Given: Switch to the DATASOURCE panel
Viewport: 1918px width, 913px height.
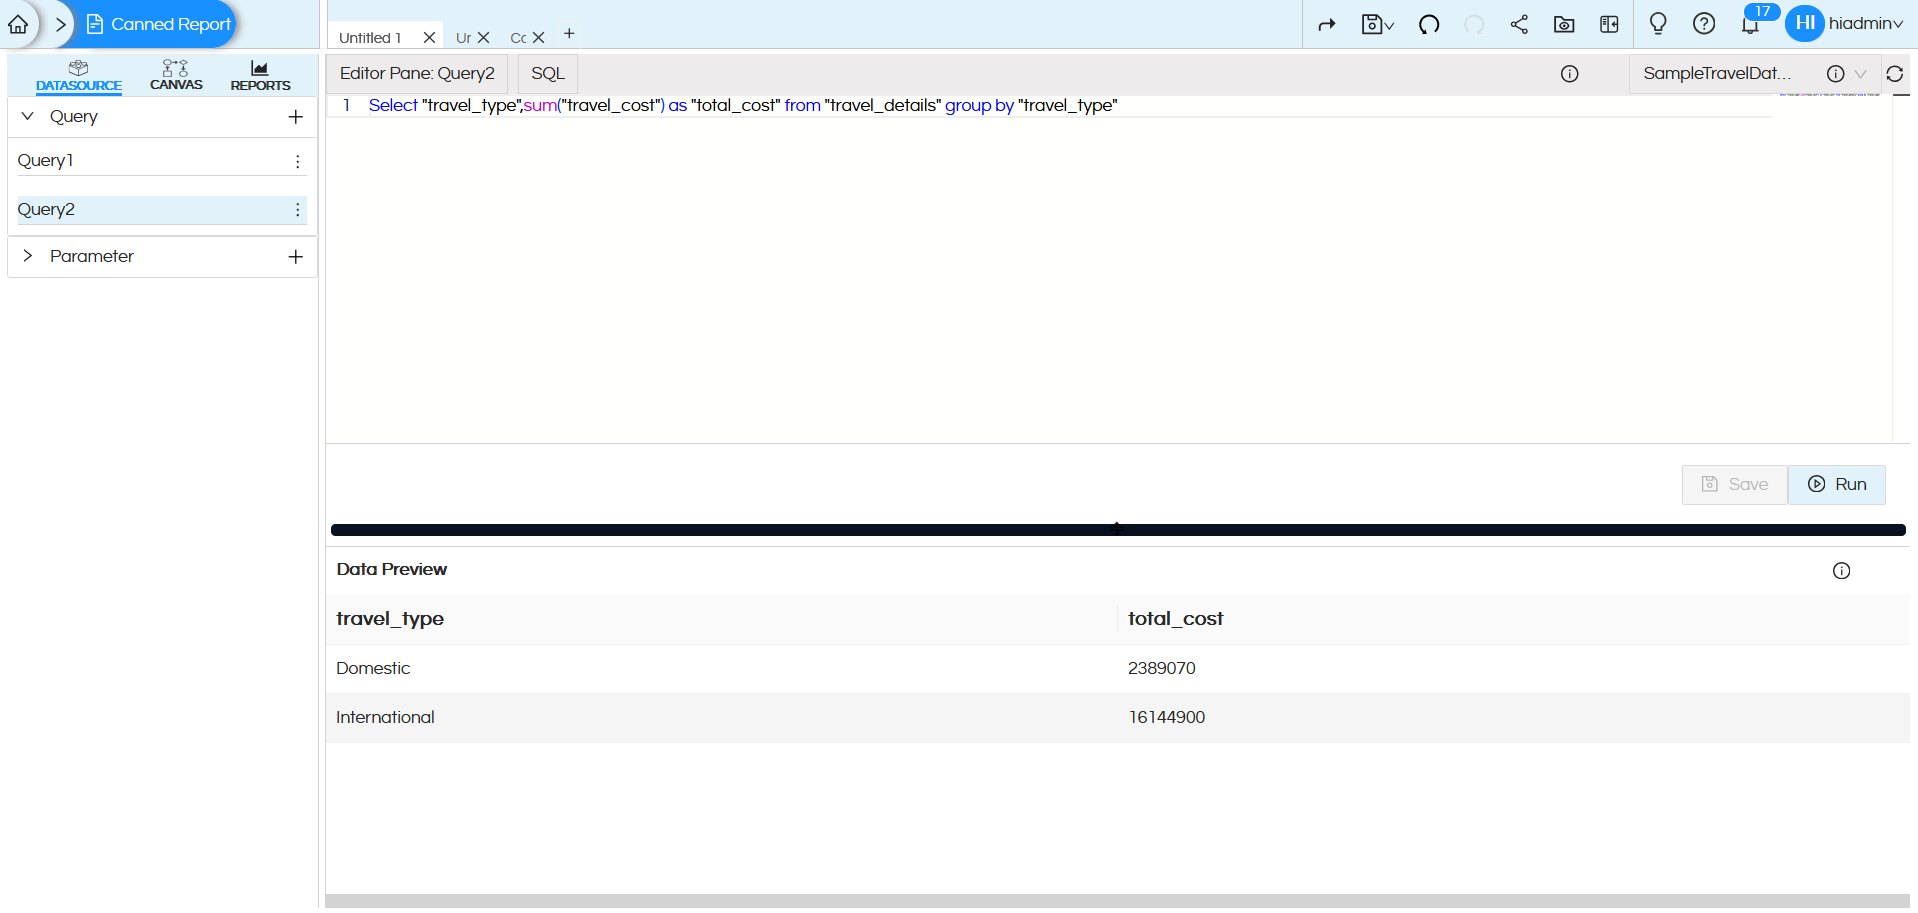Looking at the screenshot, I should [78, 74].
